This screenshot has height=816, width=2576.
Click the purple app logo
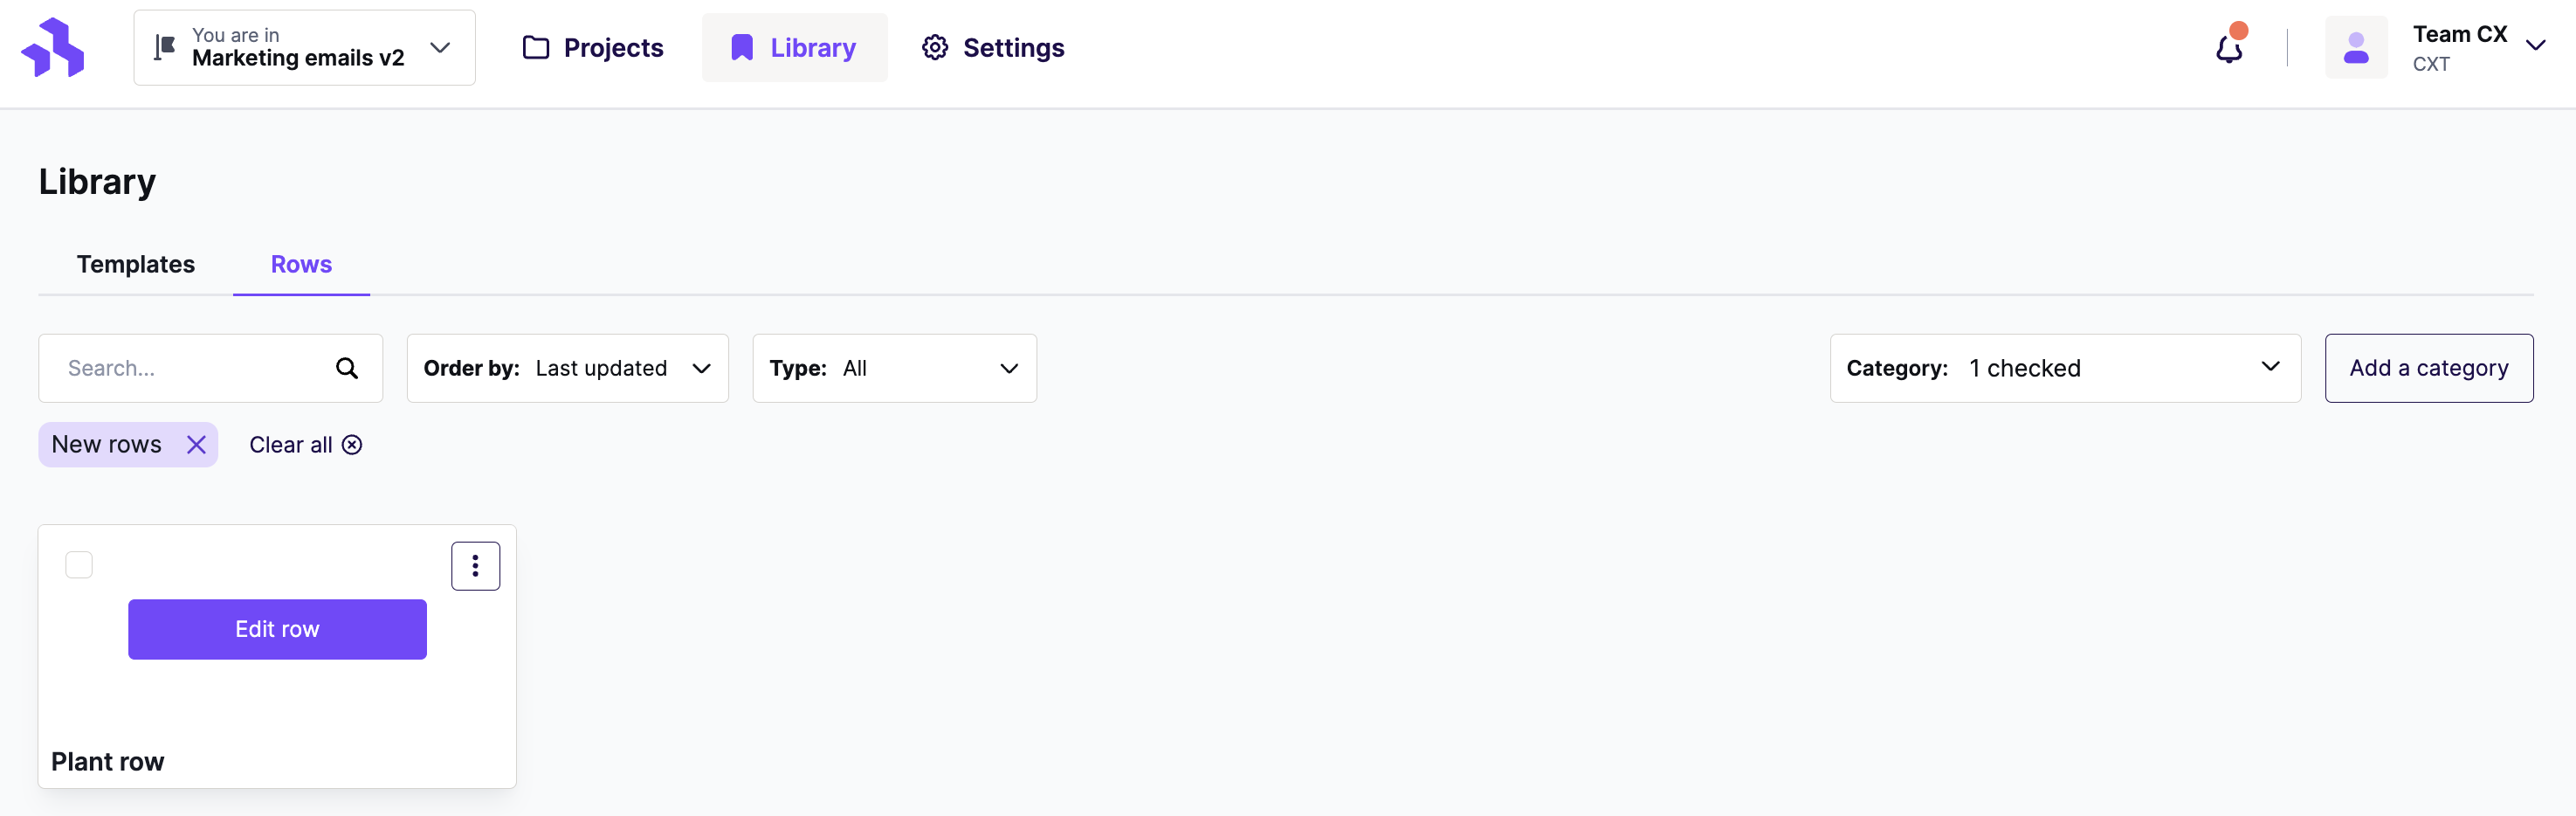click(x=53, y=47)
